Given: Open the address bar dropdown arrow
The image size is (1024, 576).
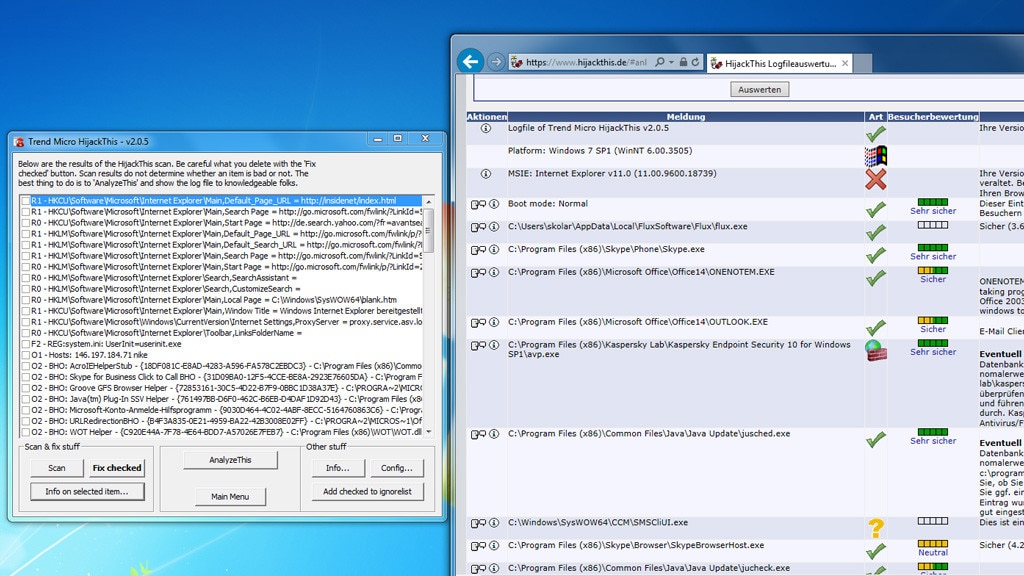Looking at the screenshot, I should pyautogui.click(x=671, y=63).
